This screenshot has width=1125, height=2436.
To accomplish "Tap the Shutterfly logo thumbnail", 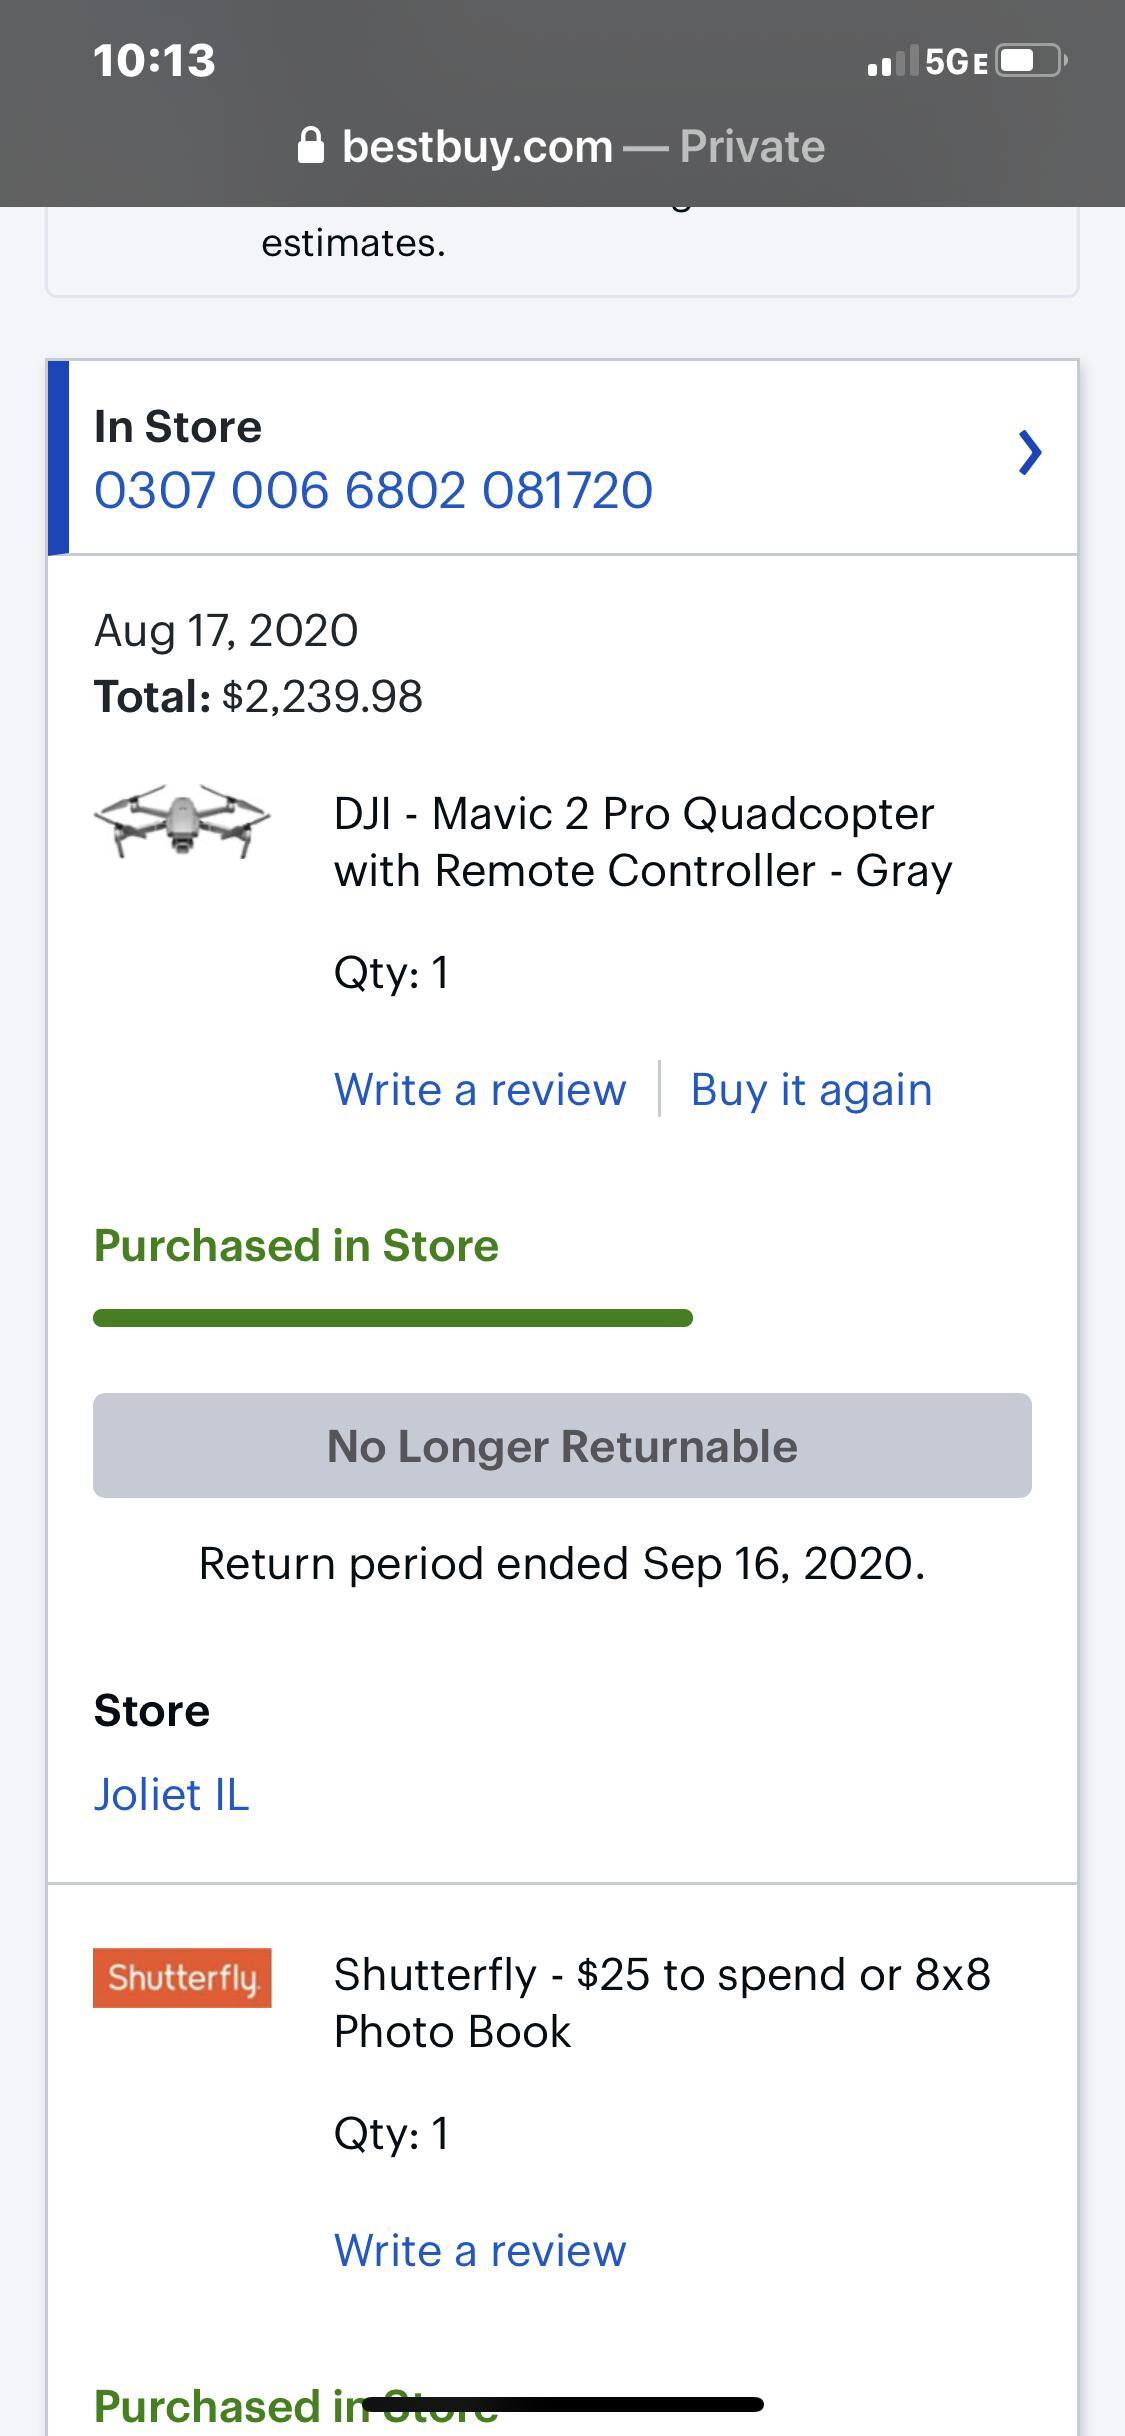I will pos(182,1977).
